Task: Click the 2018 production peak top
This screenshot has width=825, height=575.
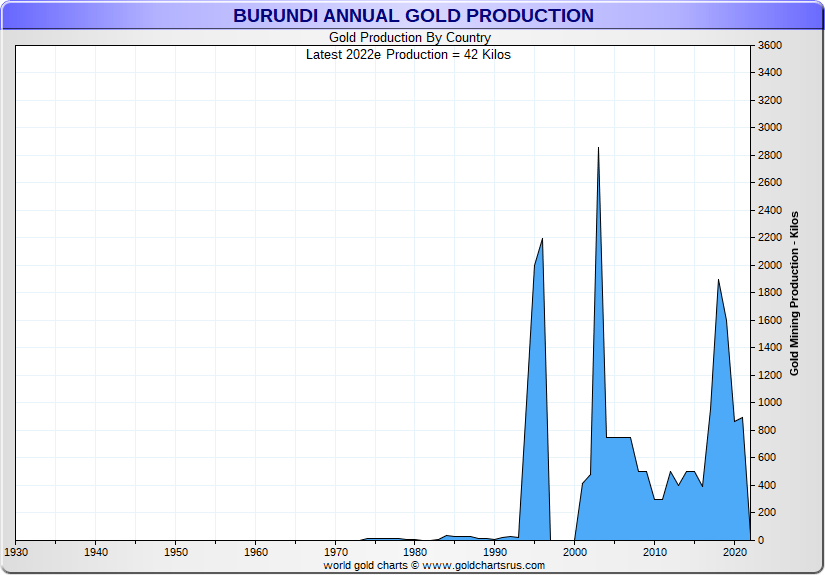Action: 718,280
